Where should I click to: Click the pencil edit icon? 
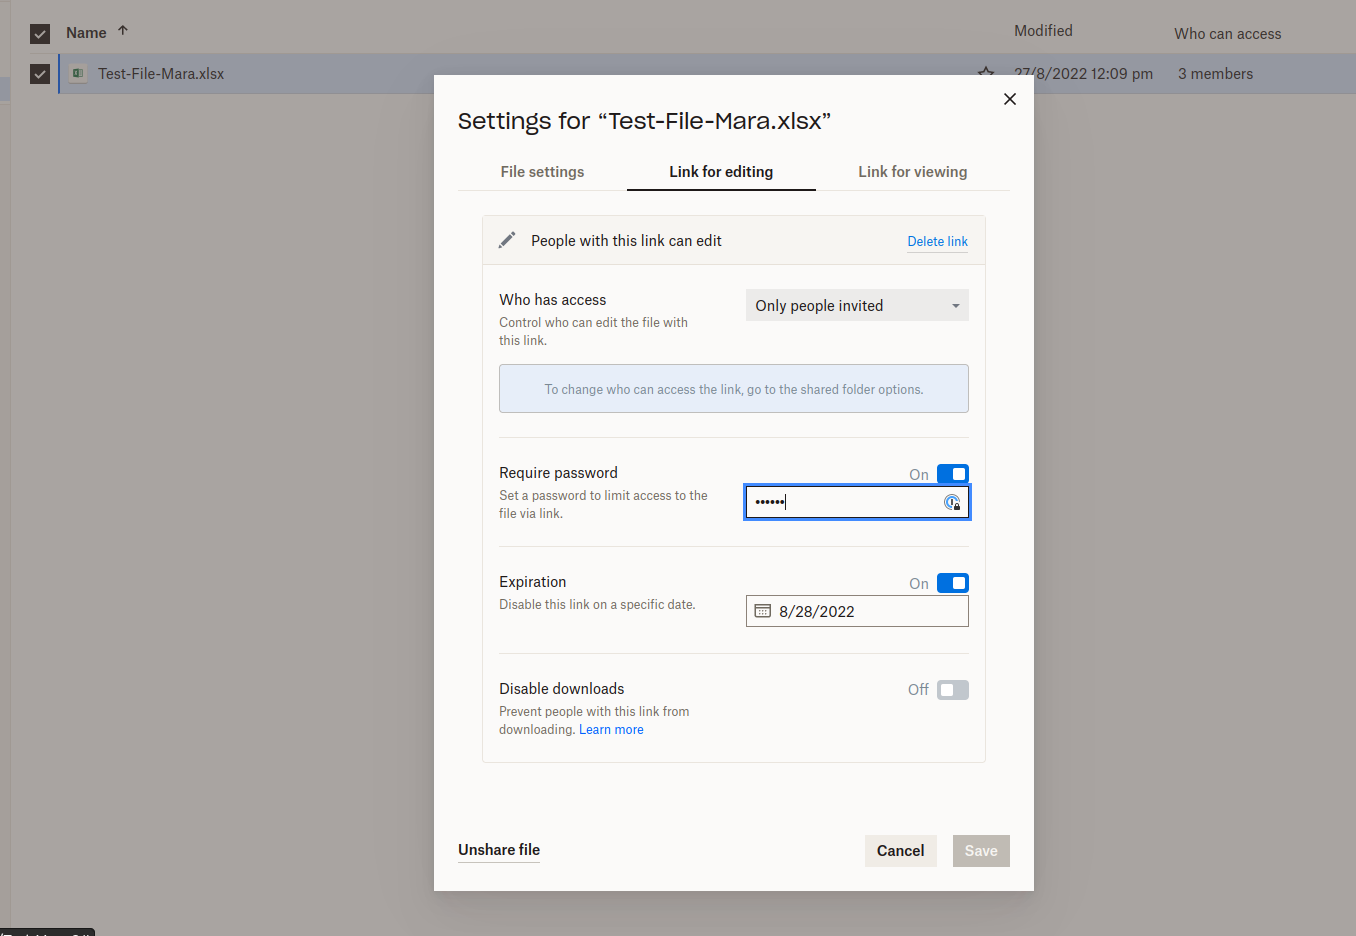507,240
